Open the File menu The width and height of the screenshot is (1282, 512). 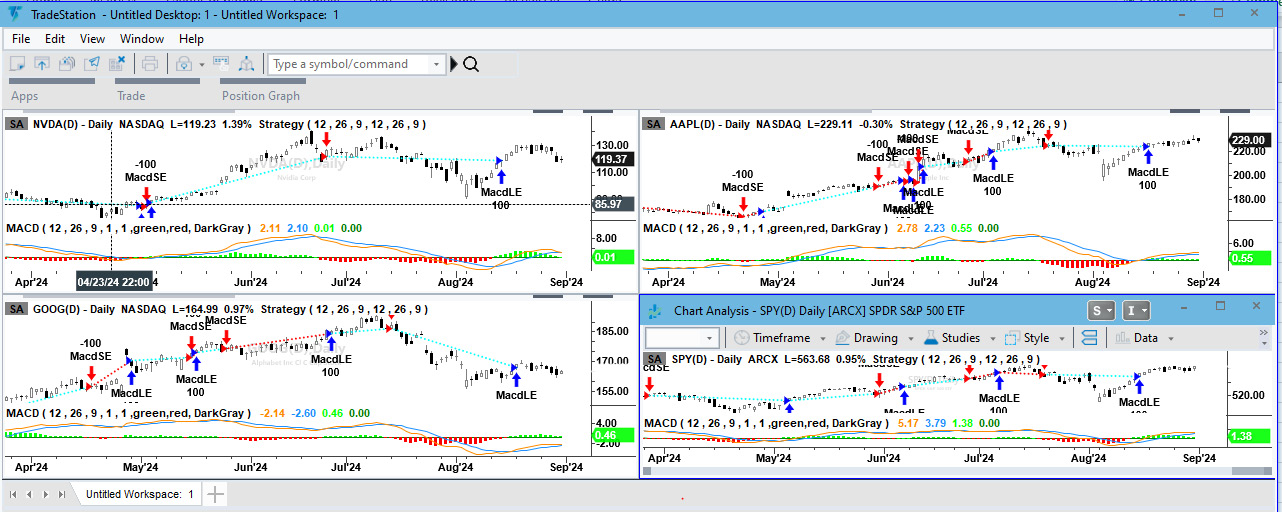click(21, 39)
